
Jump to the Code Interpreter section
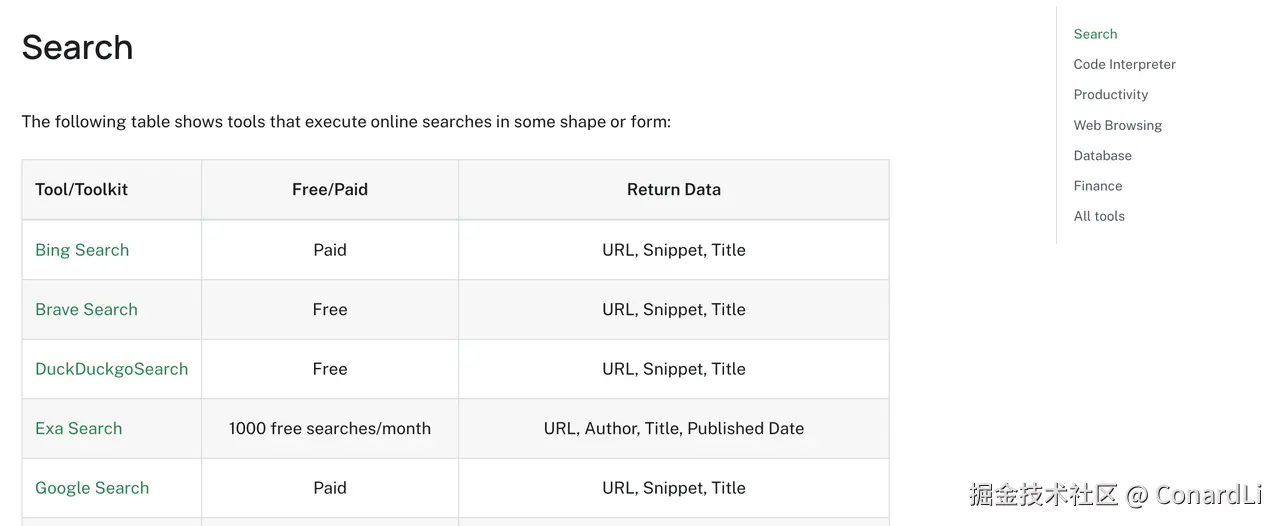coord(1124,64)
